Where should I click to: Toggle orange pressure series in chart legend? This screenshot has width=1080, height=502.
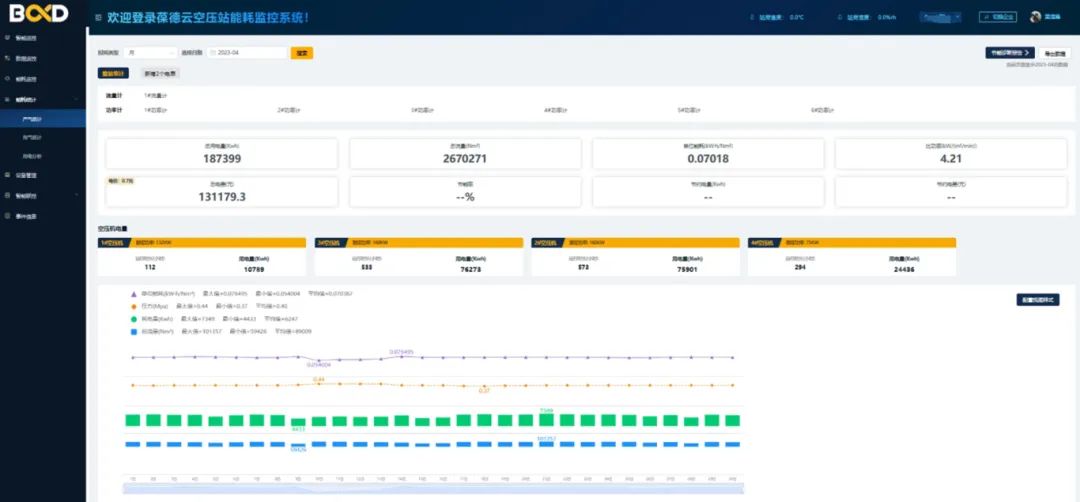click(134, 306)
